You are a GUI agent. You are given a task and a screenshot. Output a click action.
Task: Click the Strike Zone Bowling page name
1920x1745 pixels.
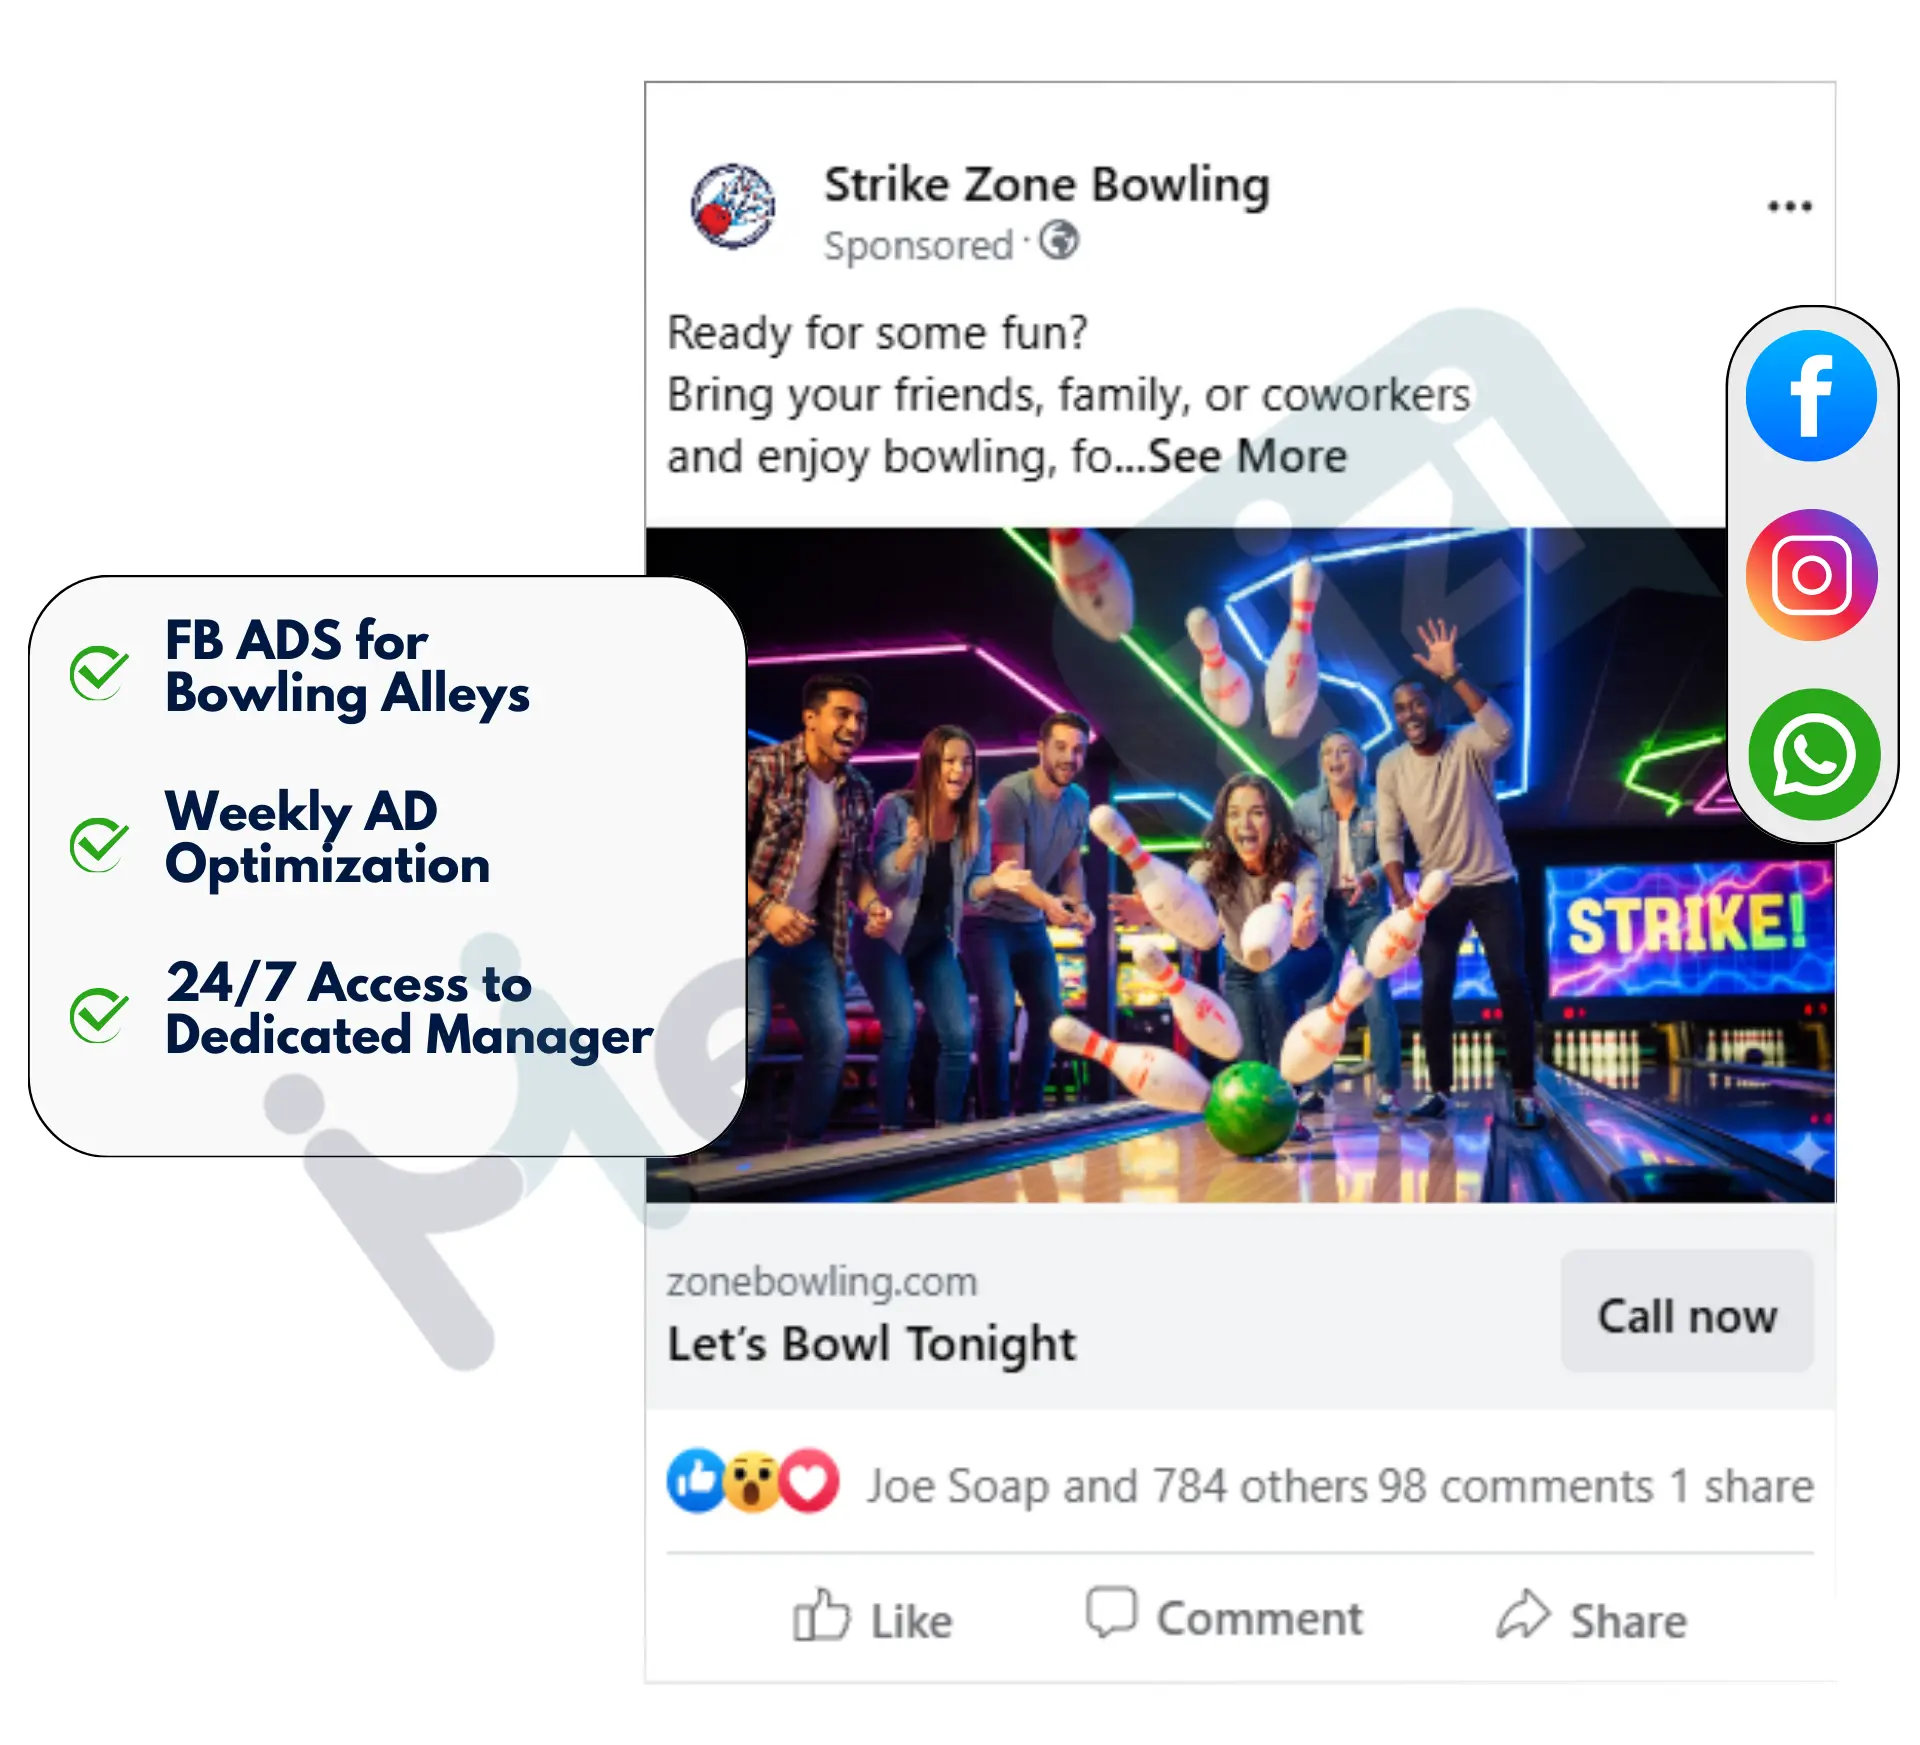[x=1047, y=185]
